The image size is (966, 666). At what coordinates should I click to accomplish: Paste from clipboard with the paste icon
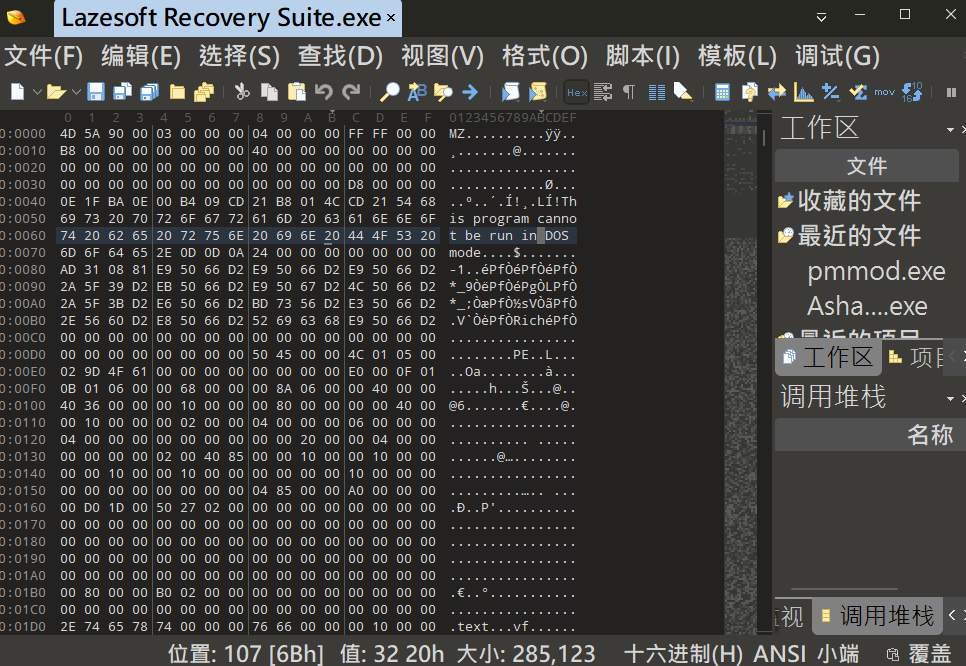pos(296,92)
